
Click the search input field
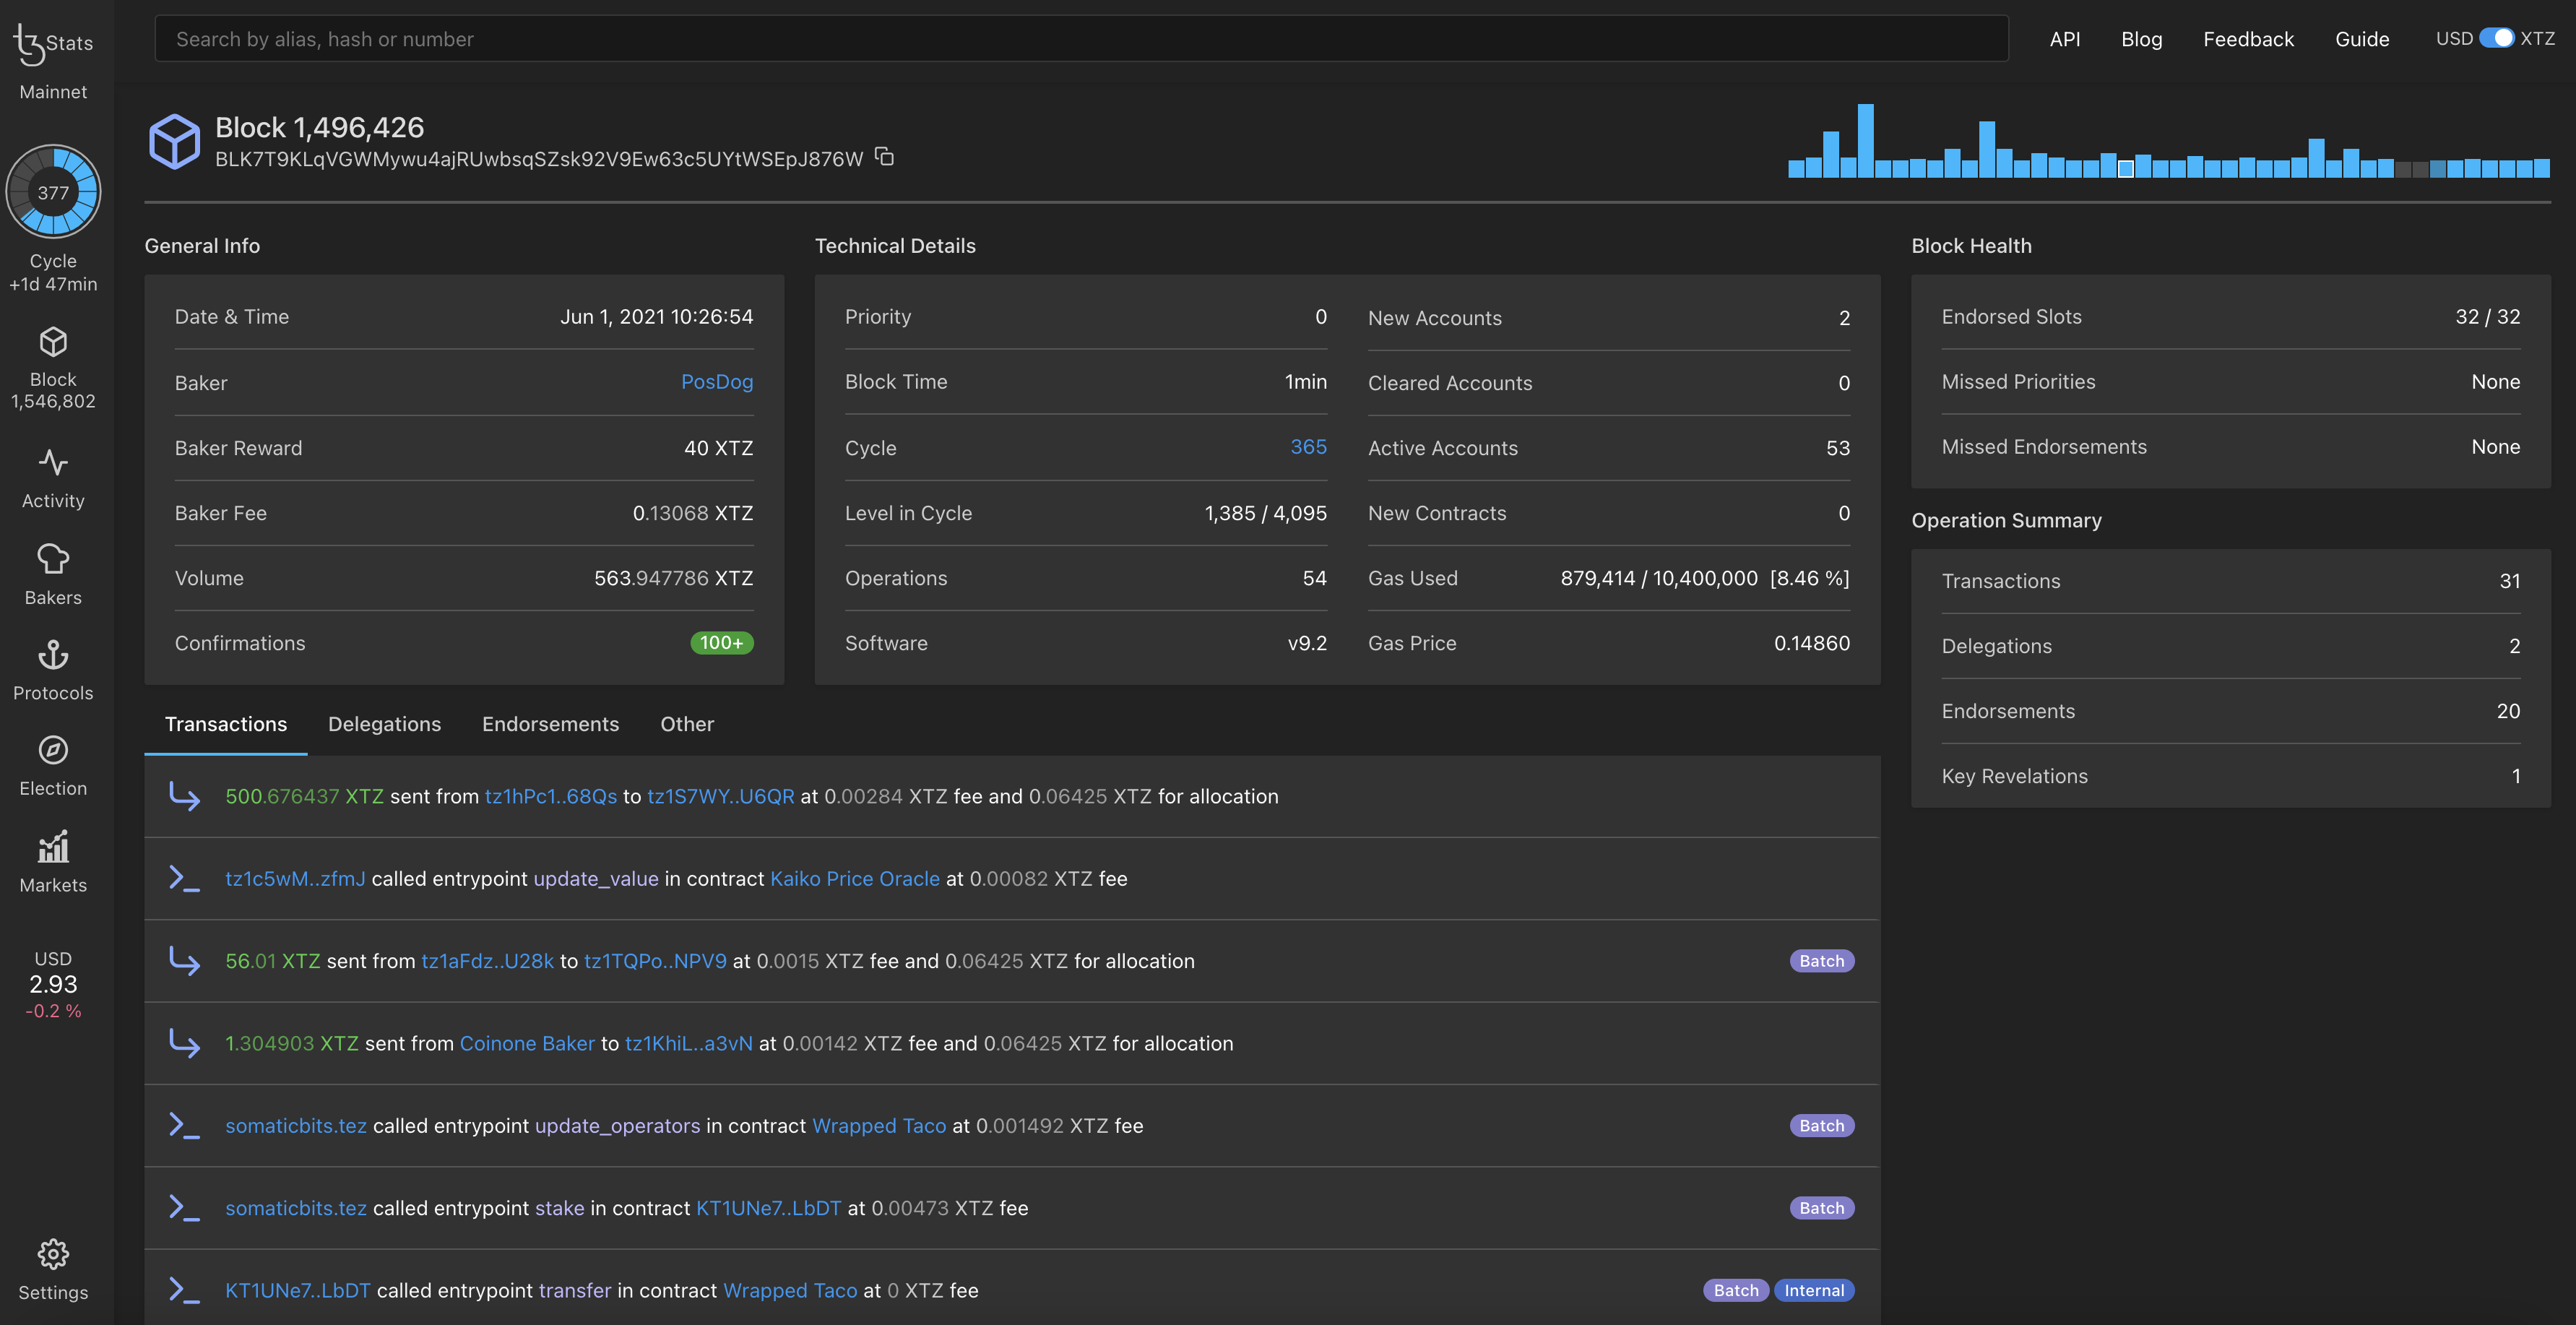(1081, 37)
